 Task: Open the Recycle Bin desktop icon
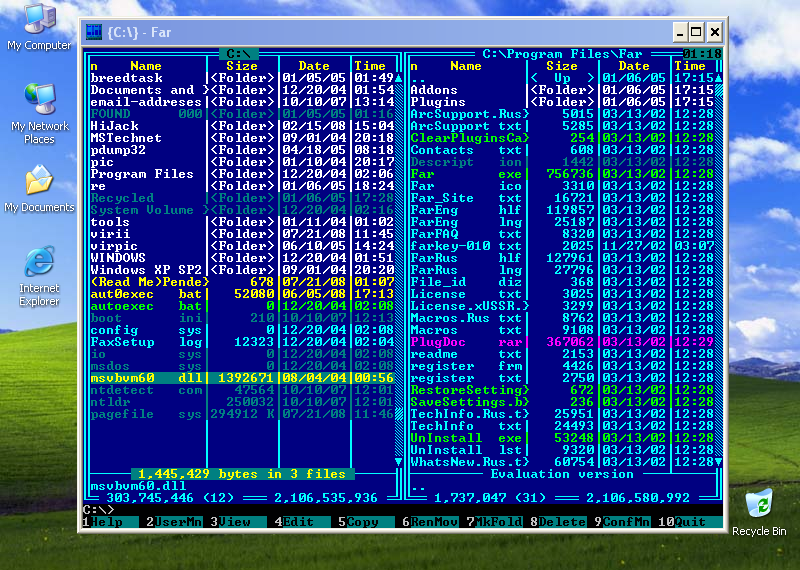point(759,512)
